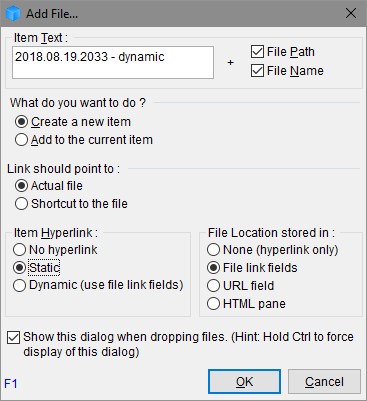Confirm with the OK button

tap(244, 382)
